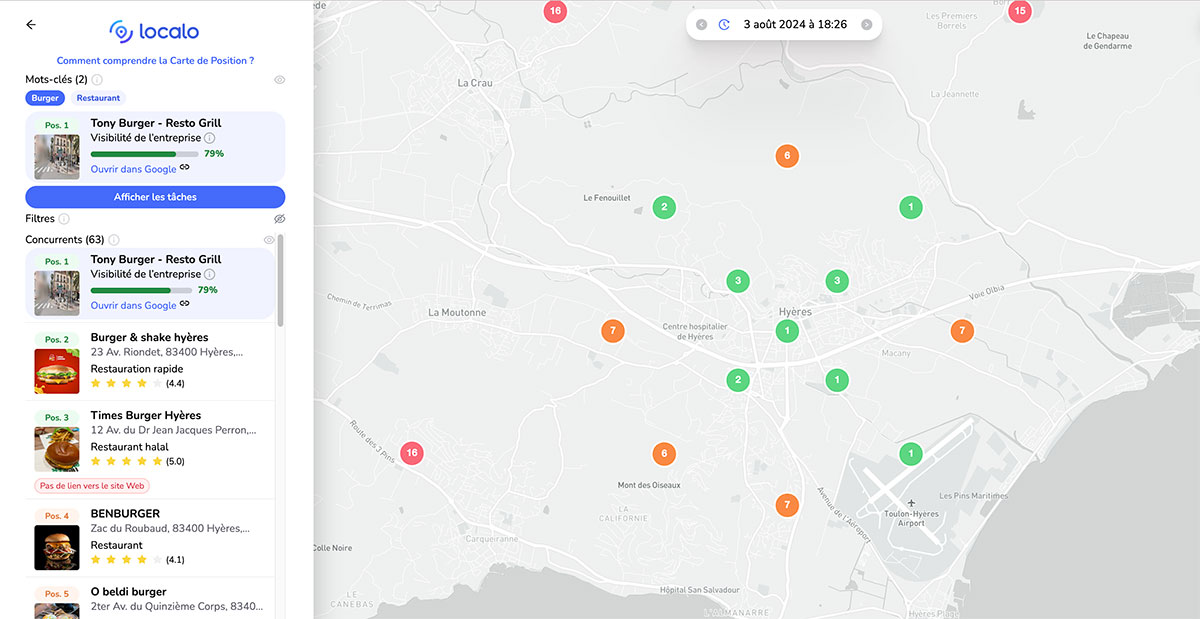The height and width of the screenshot is (619, 1200).
Task: Go to previous date with left chevron
Action: [702, 25]
